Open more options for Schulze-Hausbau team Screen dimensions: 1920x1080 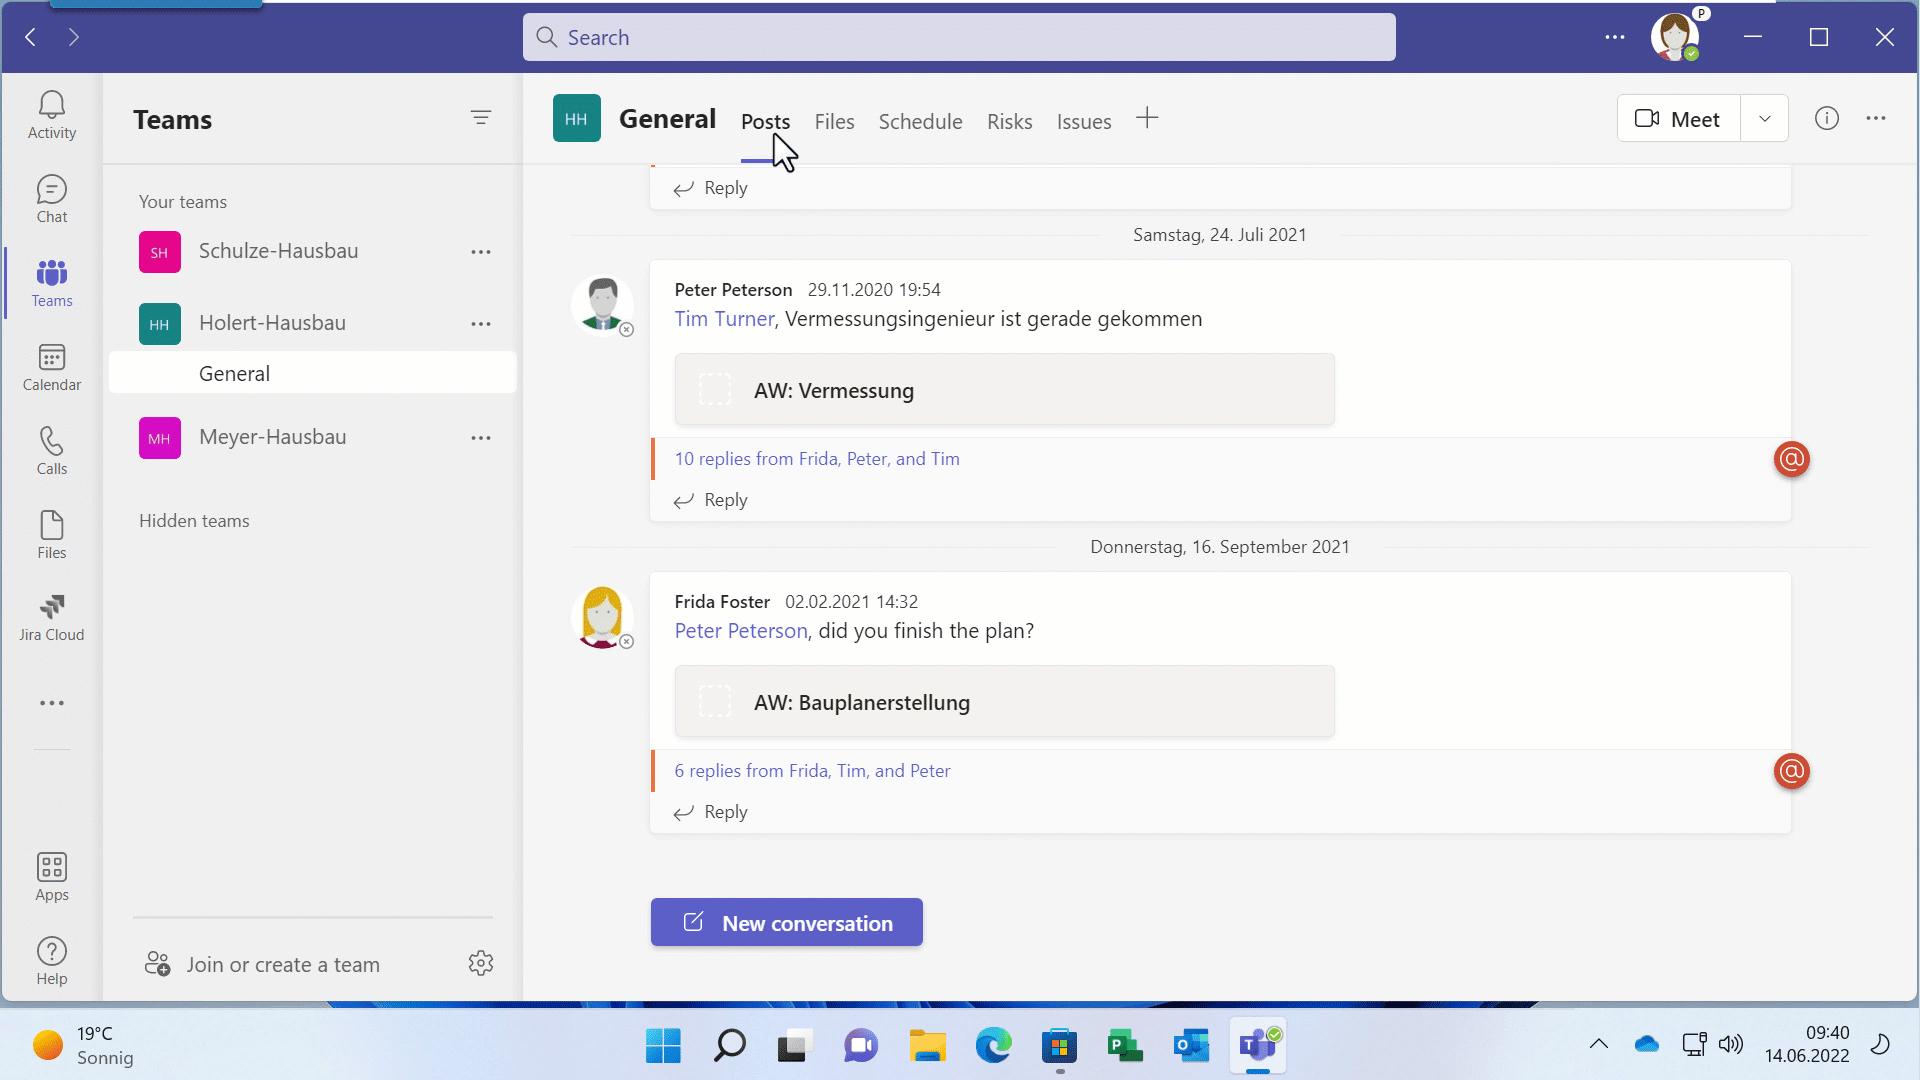(481, 252)
